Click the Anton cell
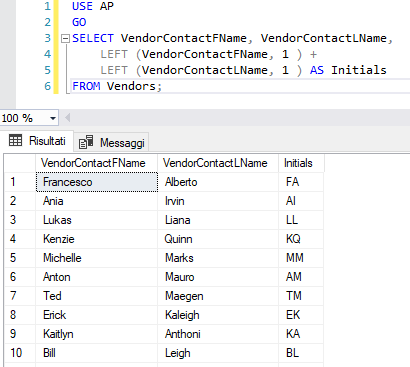Image resolution: width=410 pixels, height=367 pixels. click(x=96, y=277)
